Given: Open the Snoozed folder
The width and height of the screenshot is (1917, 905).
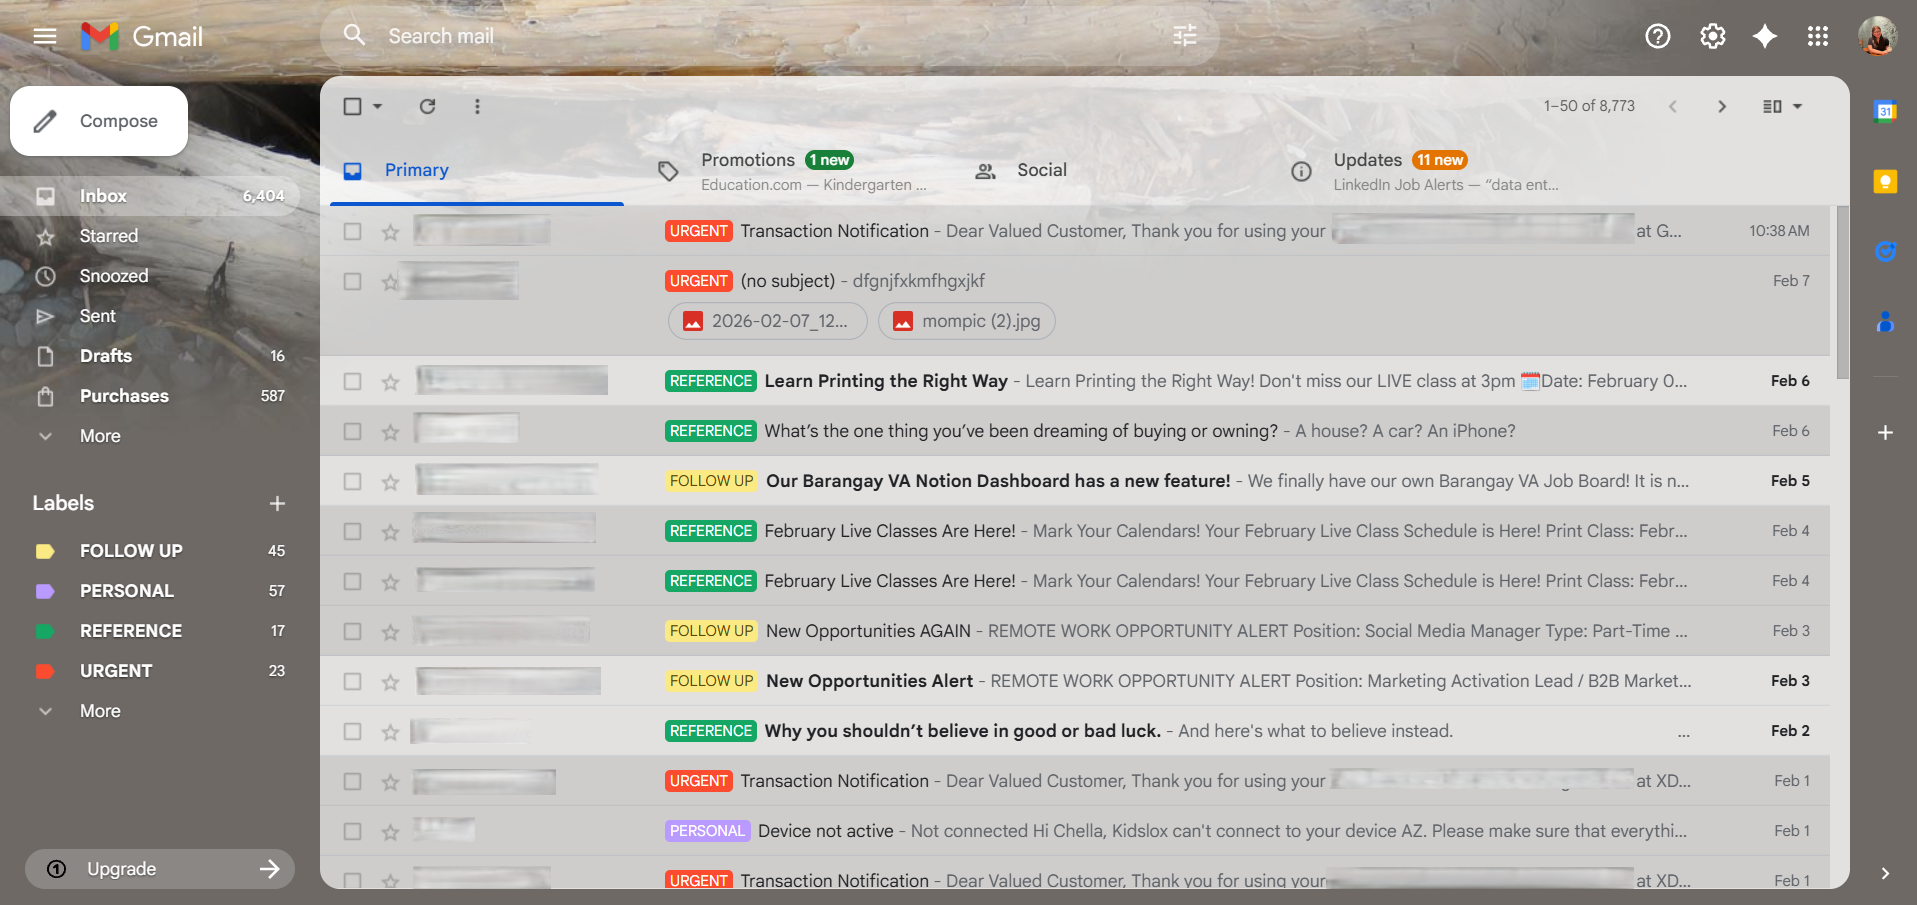Looking at the screenshot, I should (x=150, y=276).
